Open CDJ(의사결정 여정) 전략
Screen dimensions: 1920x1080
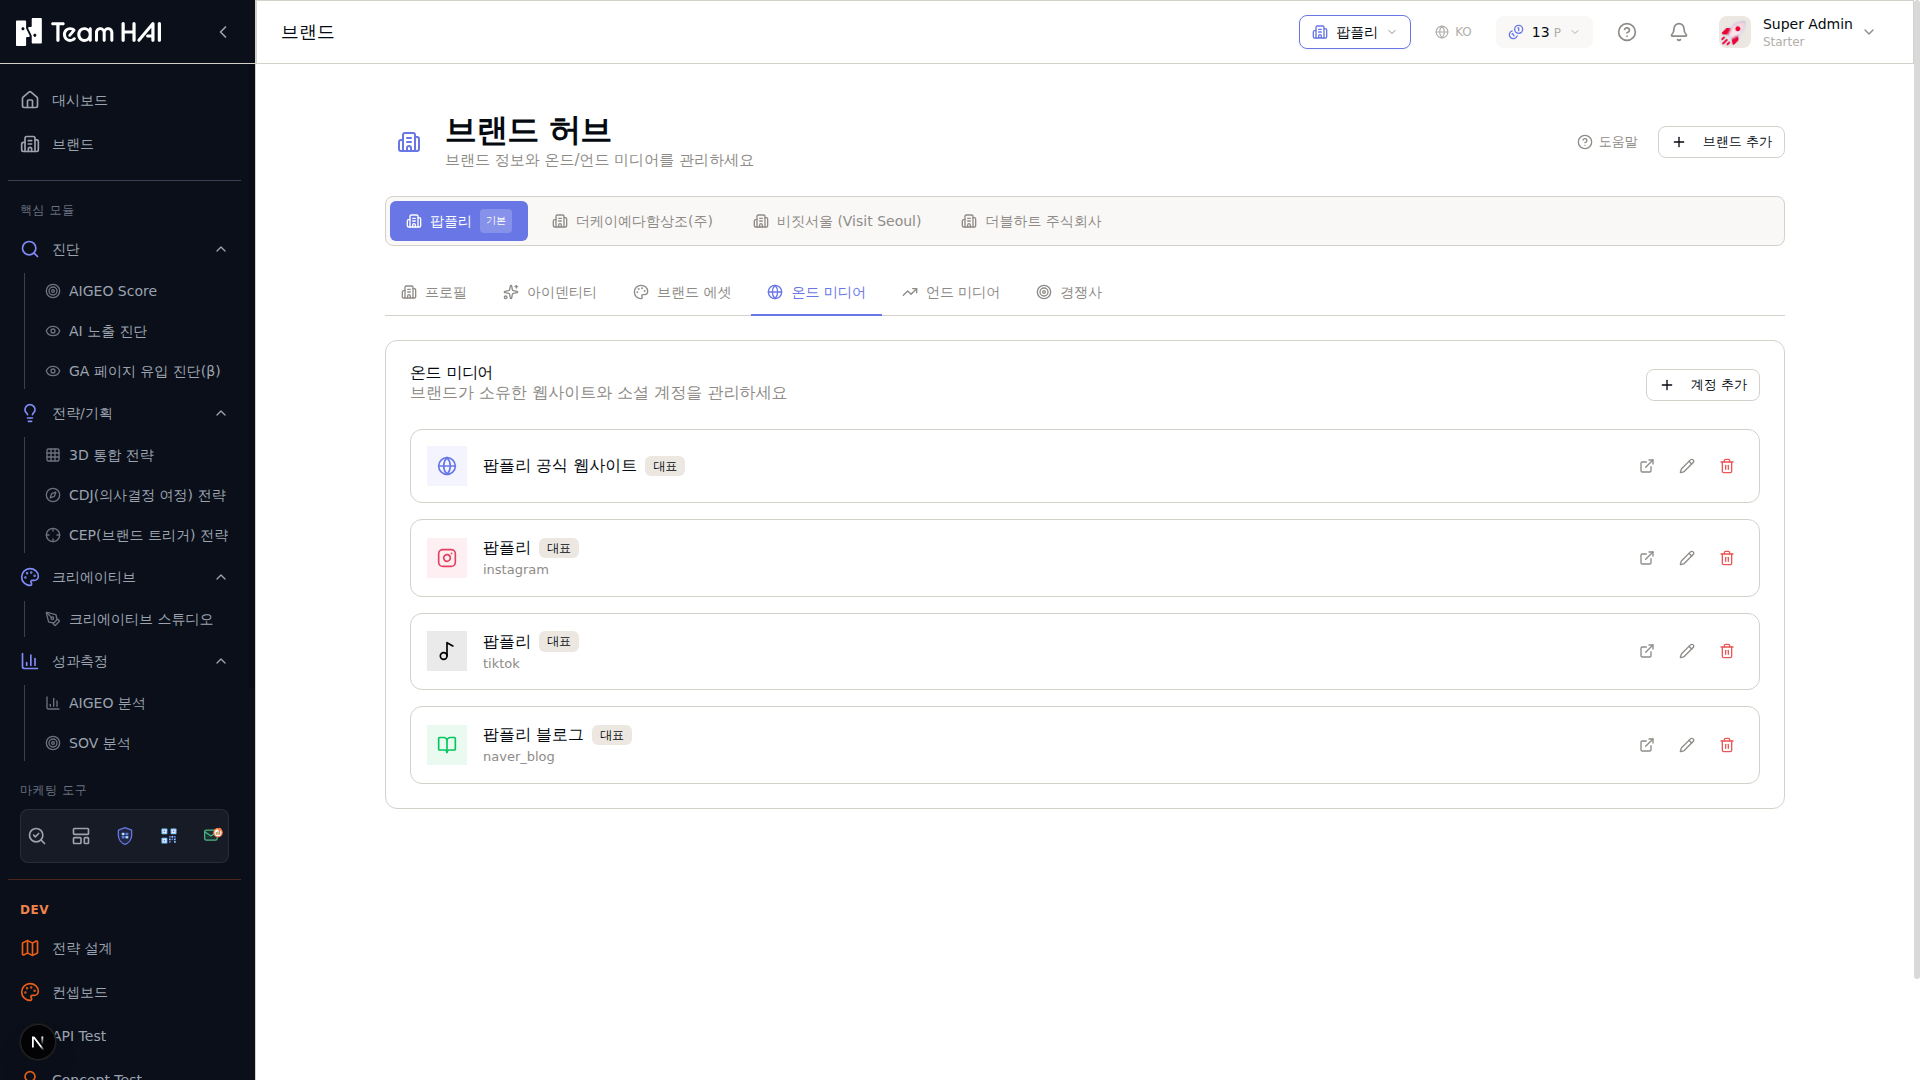pos(136,495)
